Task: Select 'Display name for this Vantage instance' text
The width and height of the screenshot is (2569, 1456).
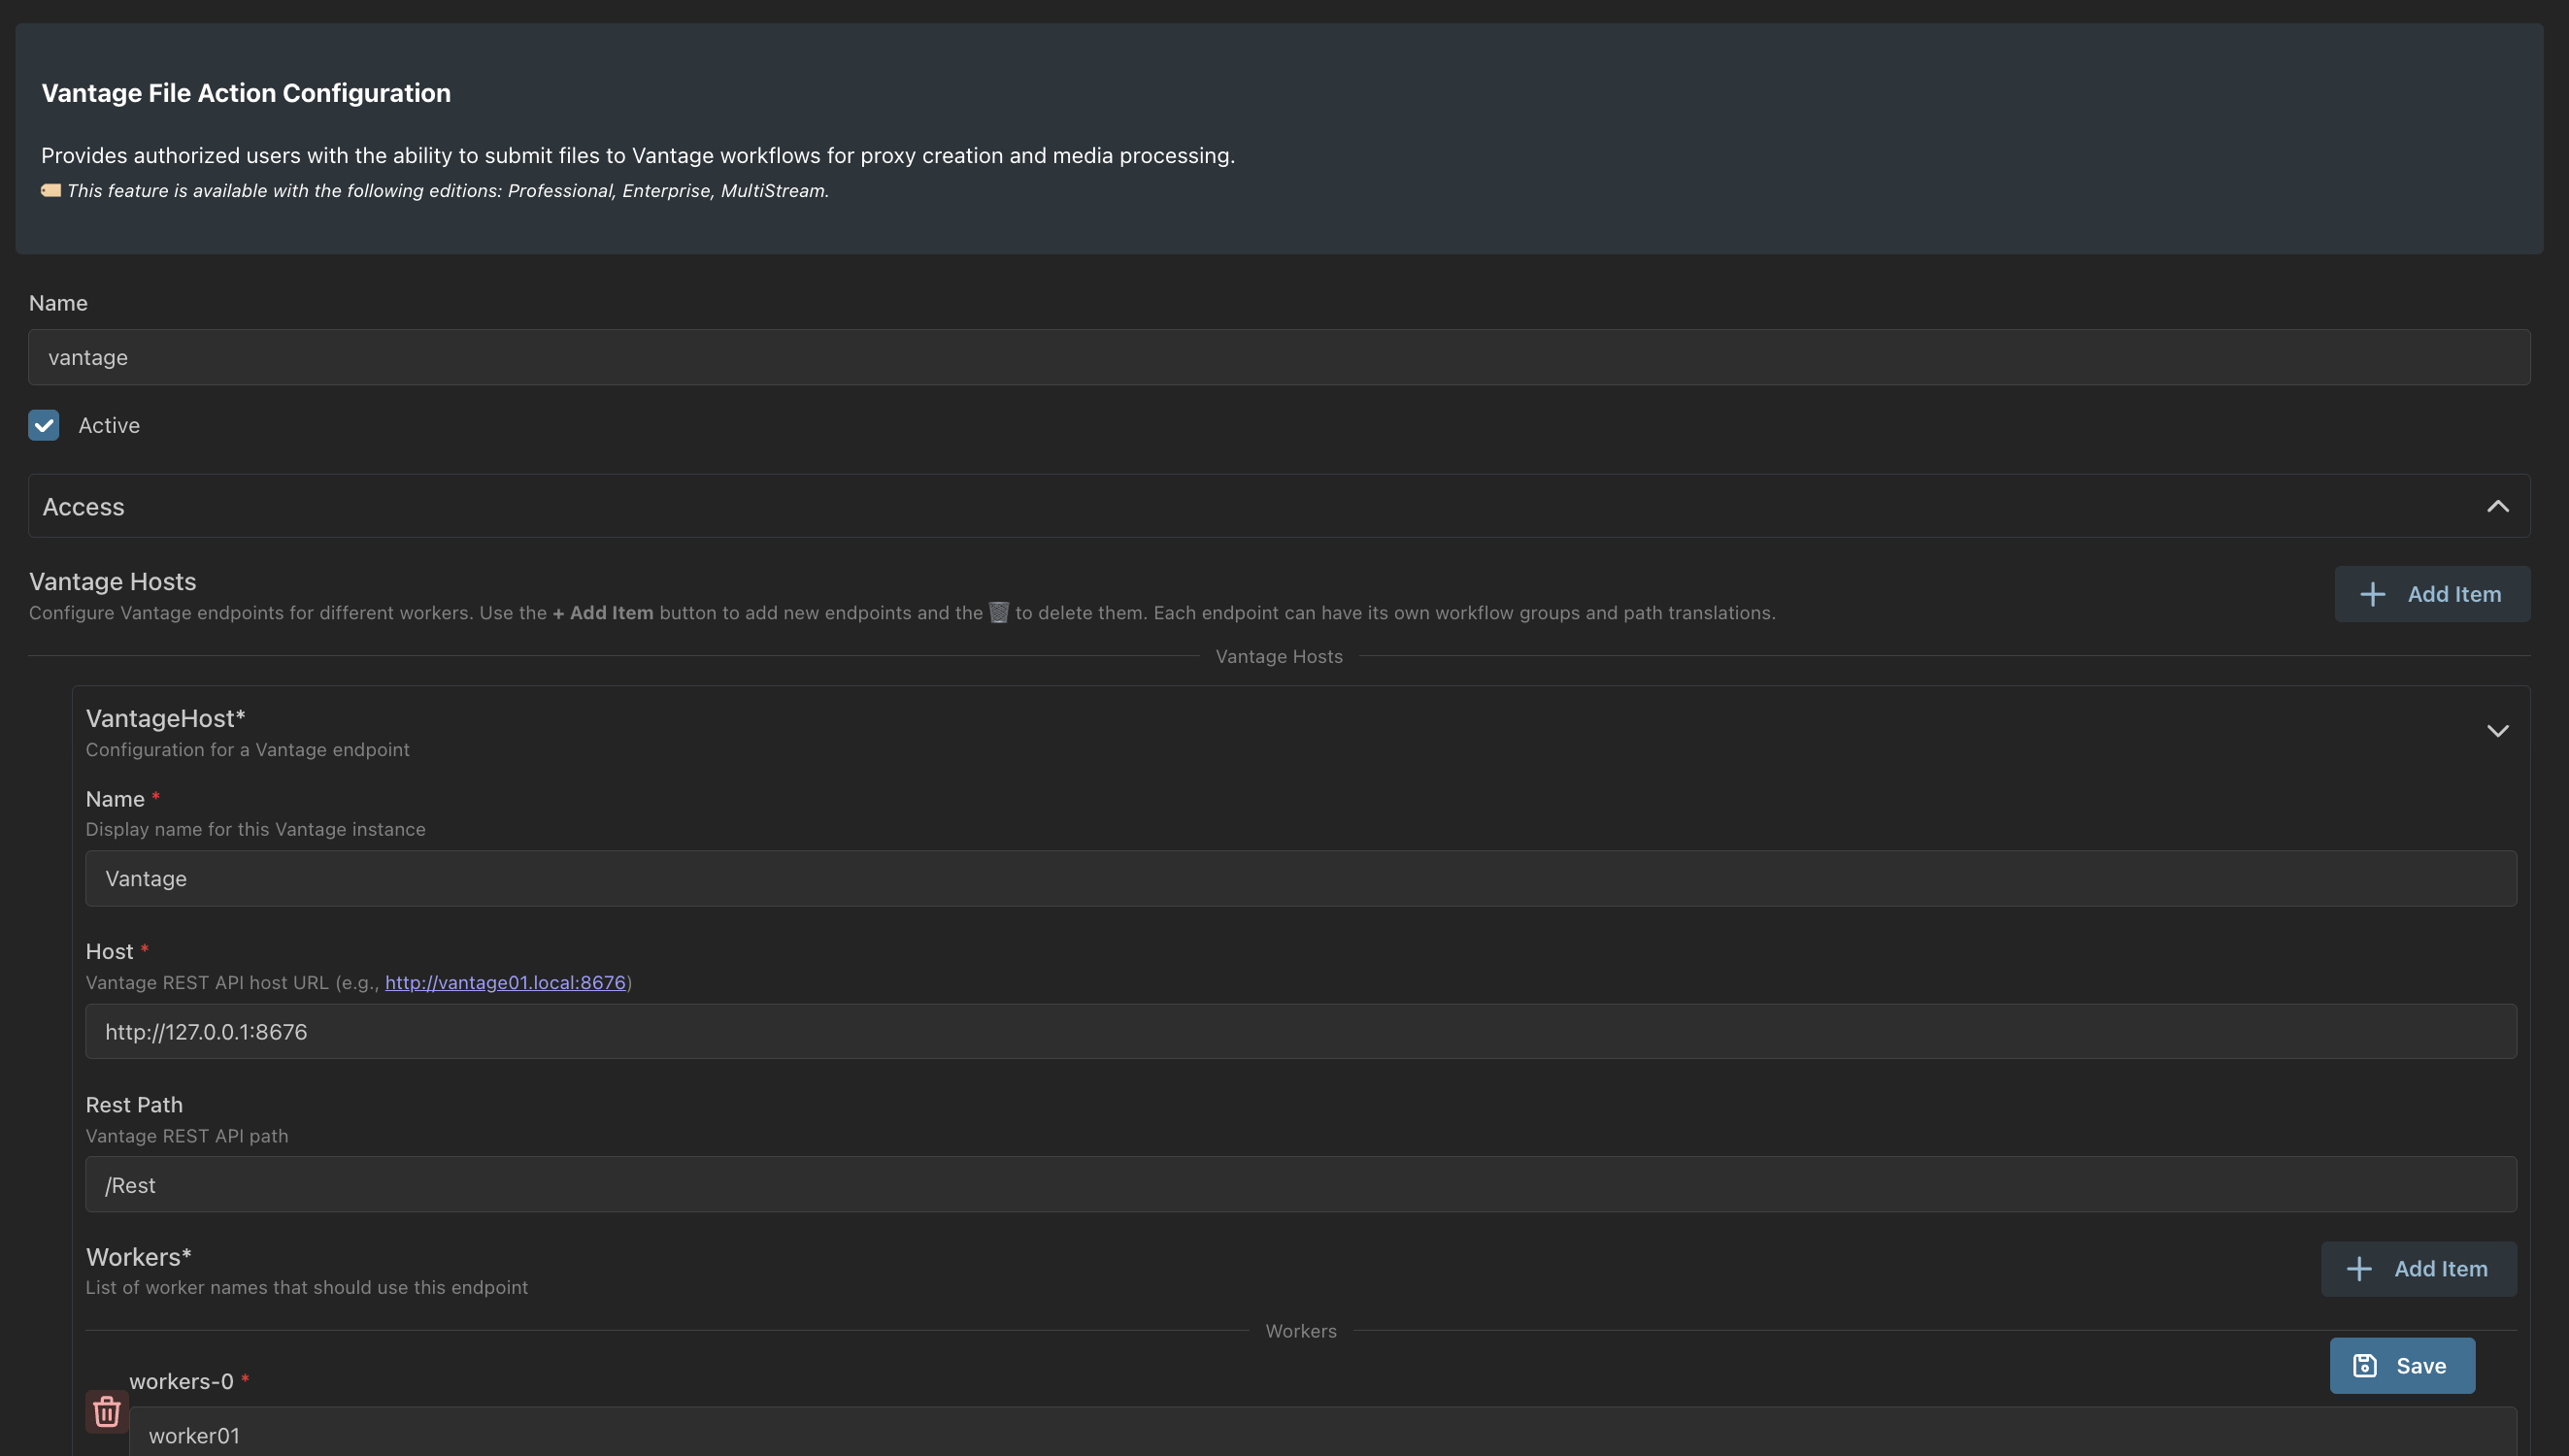Action: coord(255,830)
